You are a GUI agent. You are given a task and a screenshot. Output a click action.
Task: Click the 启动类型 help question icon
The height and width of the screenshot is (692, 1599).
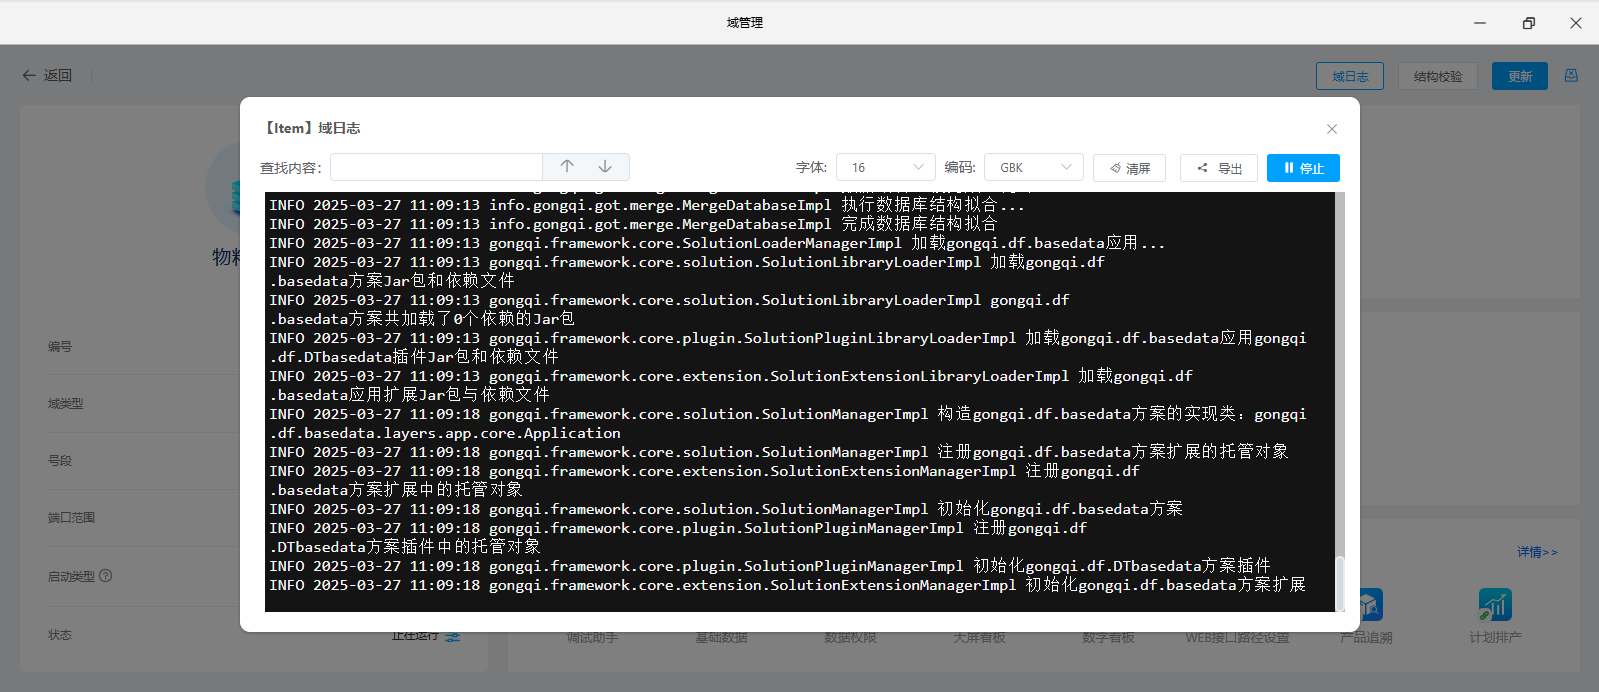coord(106,576)
